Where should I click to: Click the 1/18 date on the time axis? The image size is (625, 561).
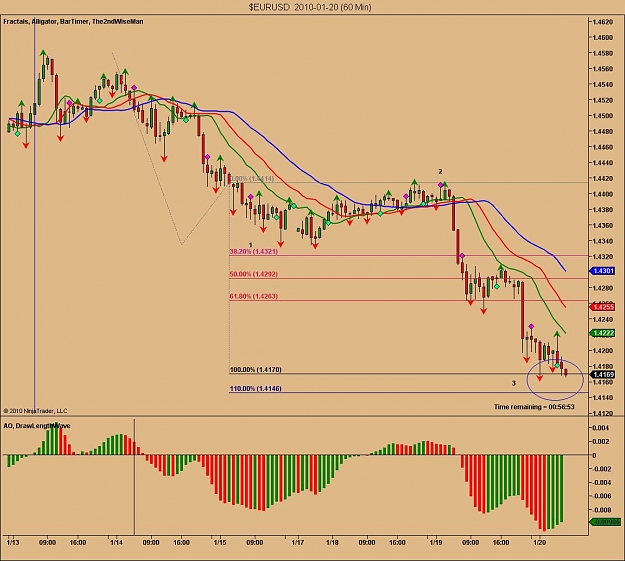[x=332, y=543]
